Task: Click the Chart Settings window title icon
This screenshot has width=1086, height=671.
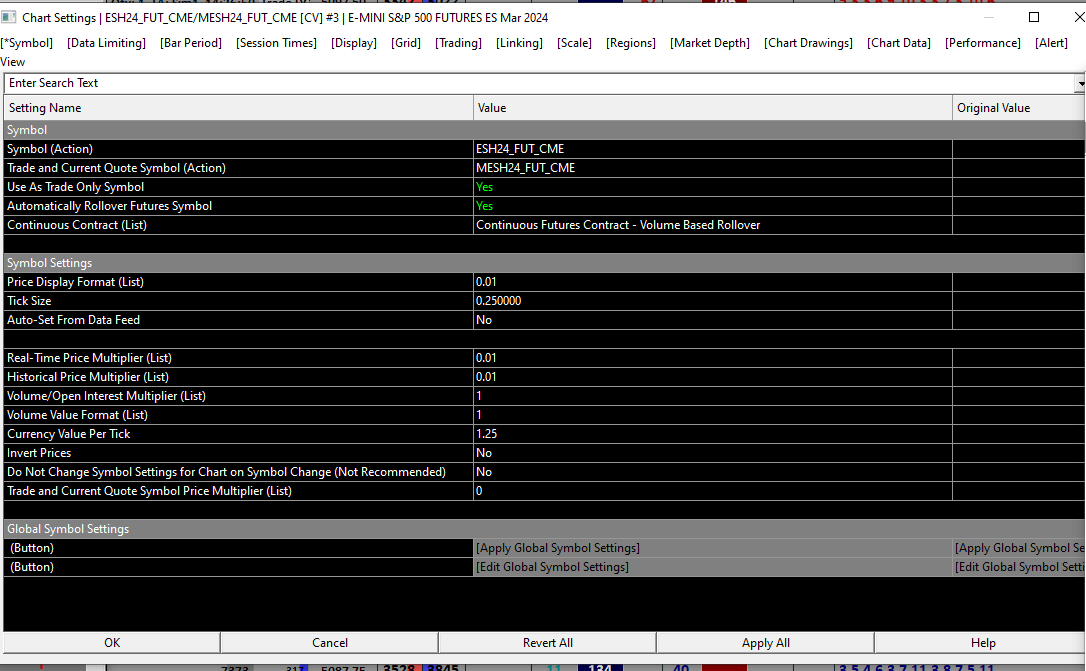Action: (9, 17)
